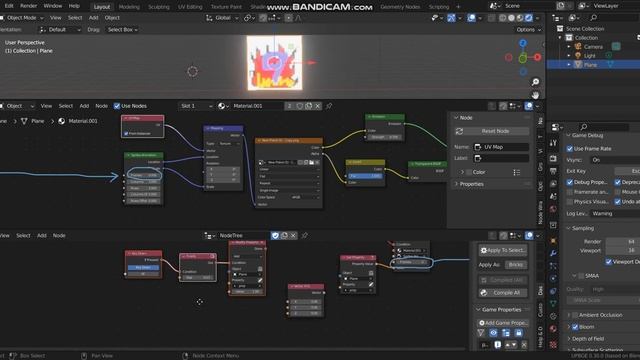Open the Output properties printer icon

553,171
